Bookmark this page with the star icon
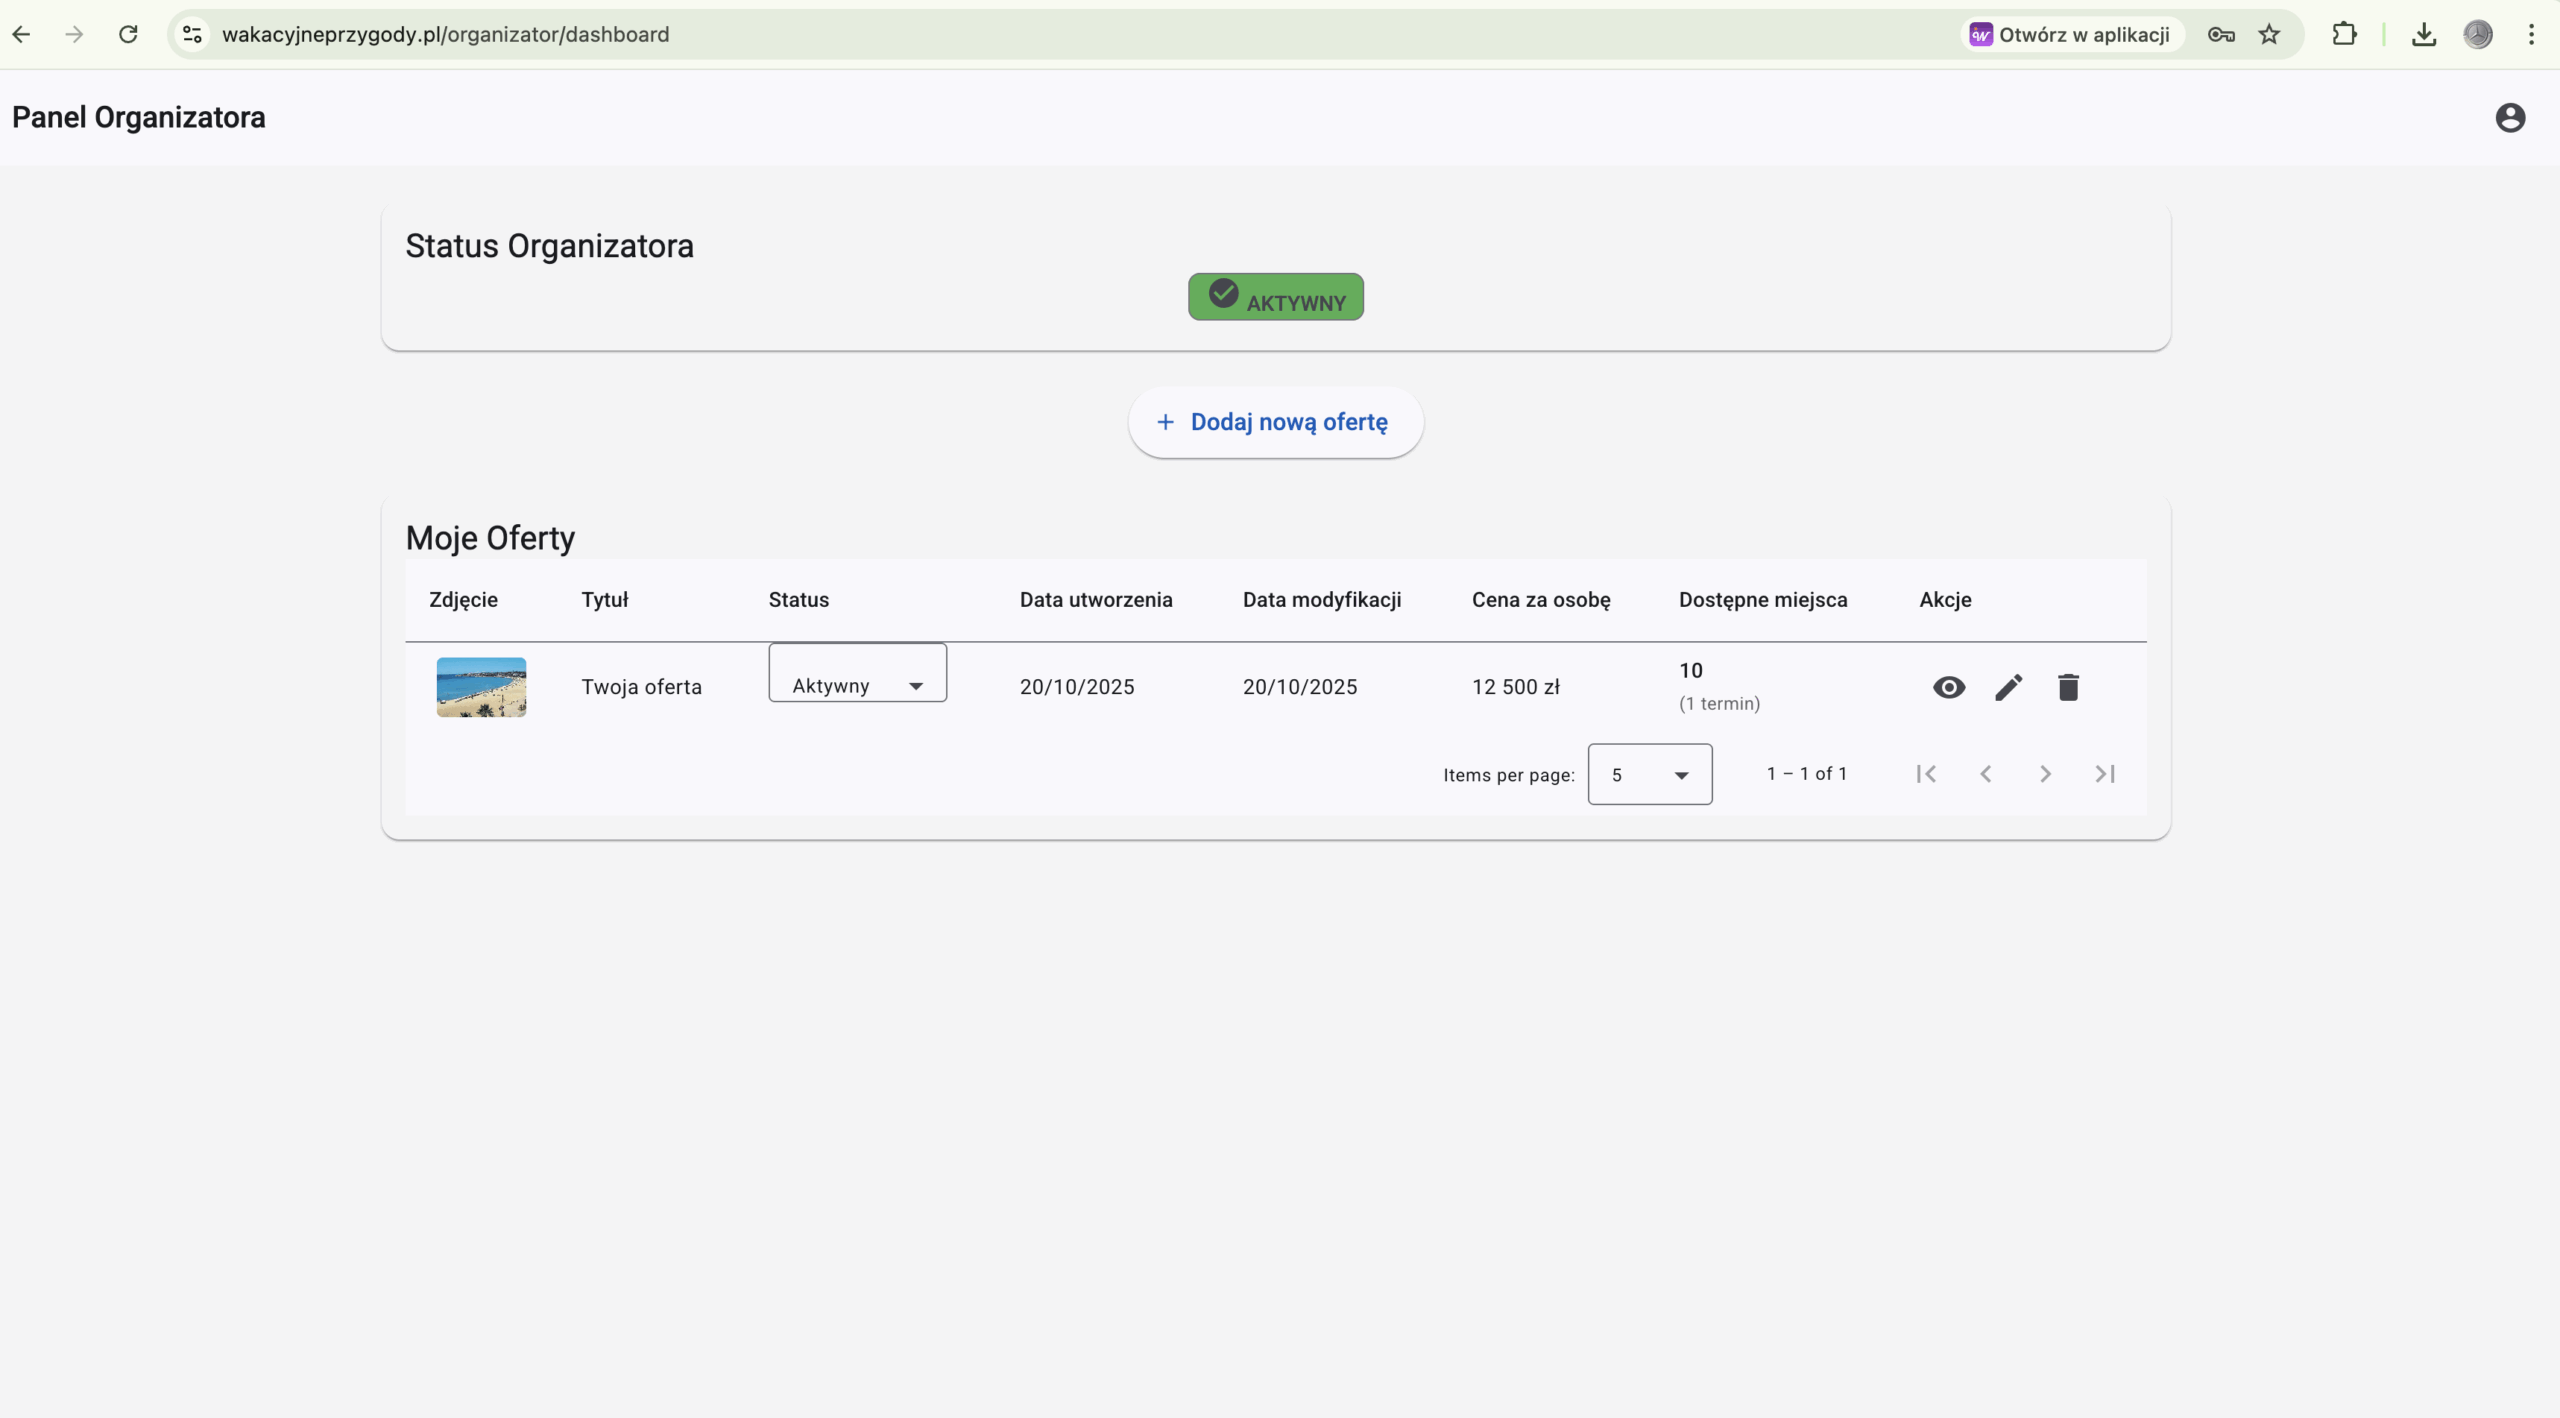The height and width of the screenshot is (1418, 2560). [2269, 35]
